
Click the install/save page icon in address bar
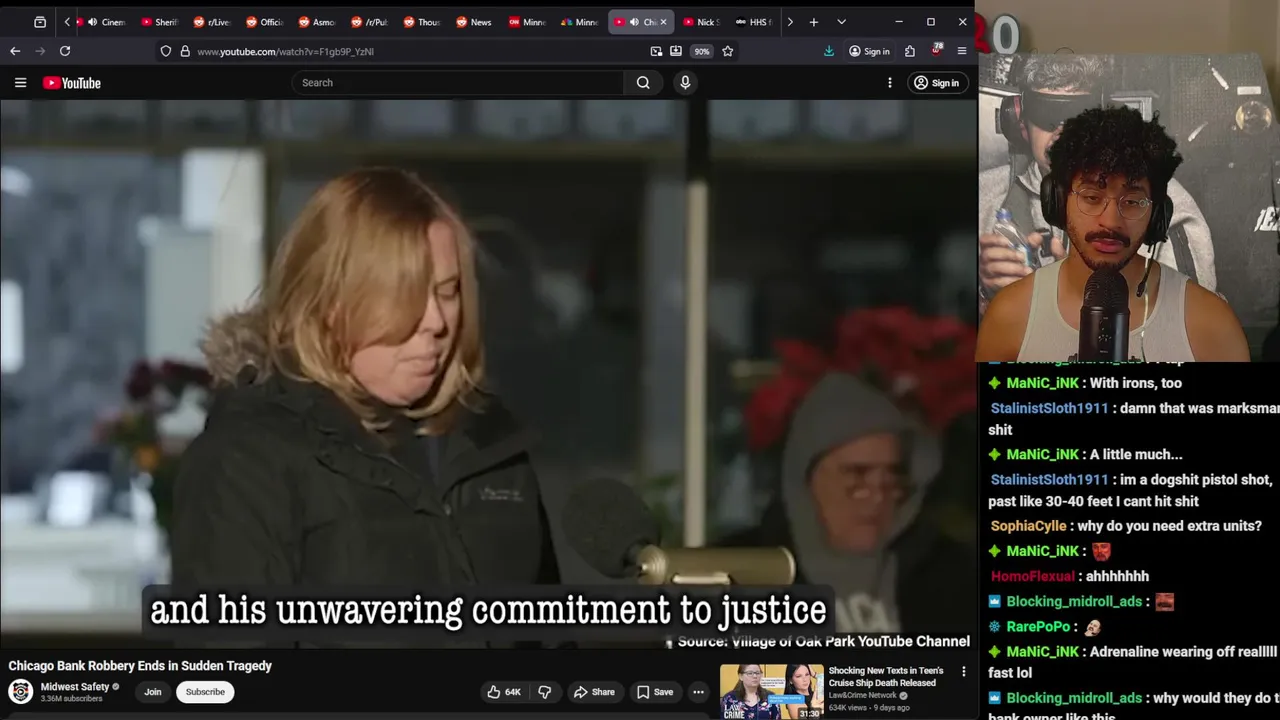tap(676, 51)
